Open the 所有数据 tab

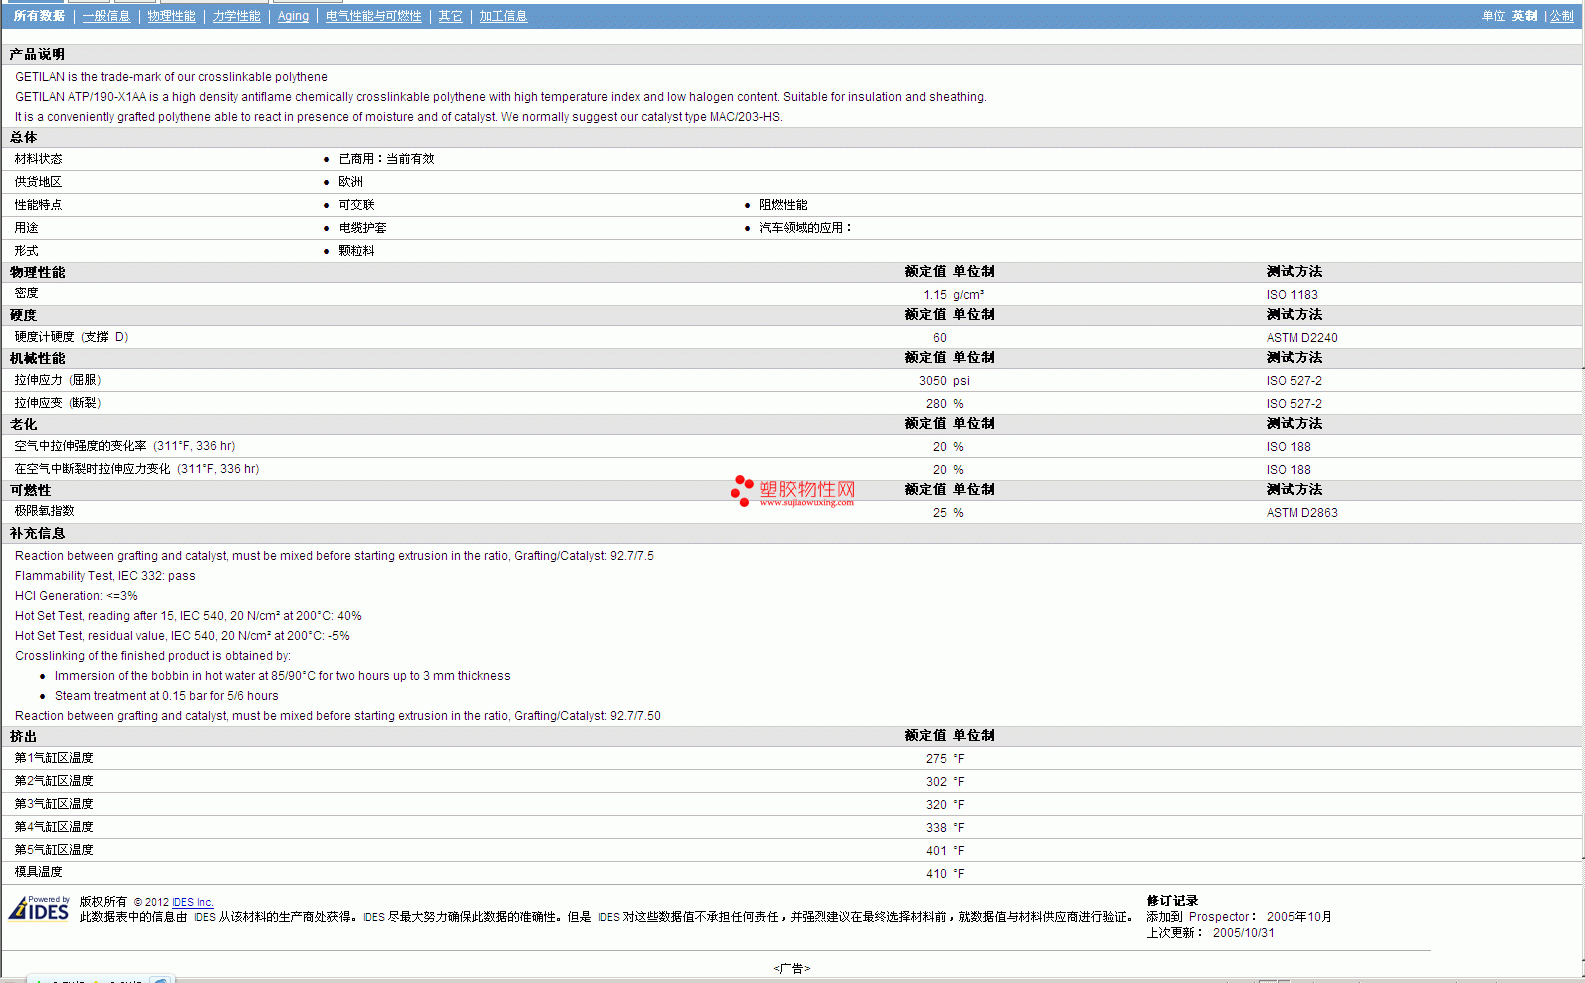pyautogui.click(x=39, y=16)
